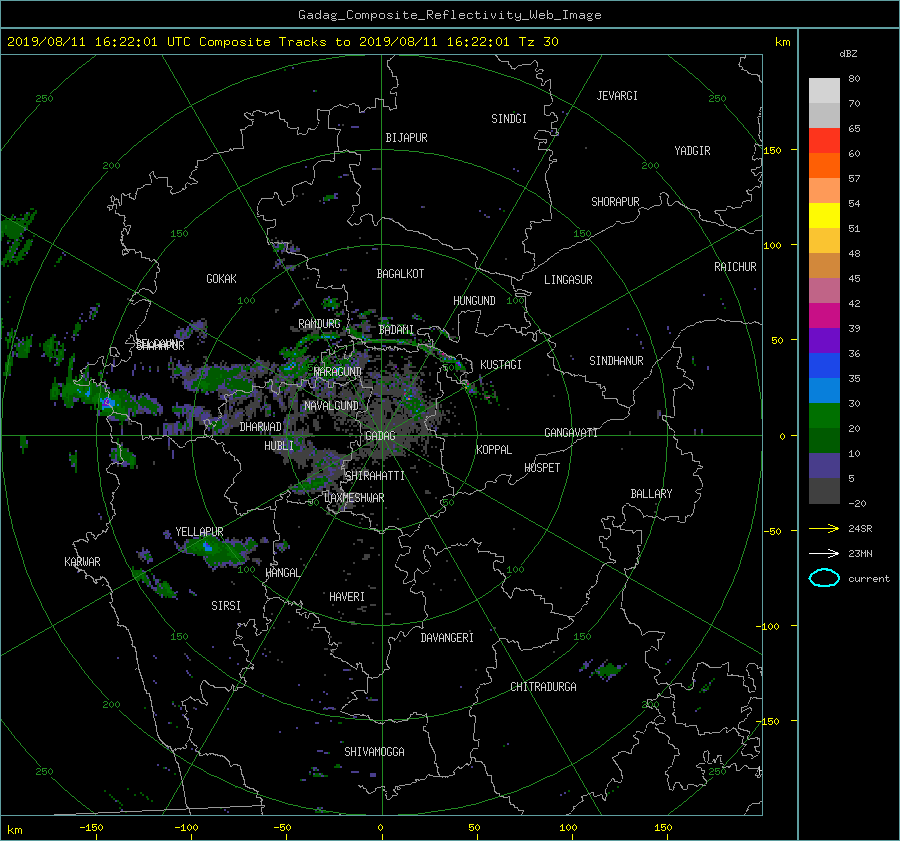Click the LINGASUR city label
900x841 pixels.
[568, 280]
